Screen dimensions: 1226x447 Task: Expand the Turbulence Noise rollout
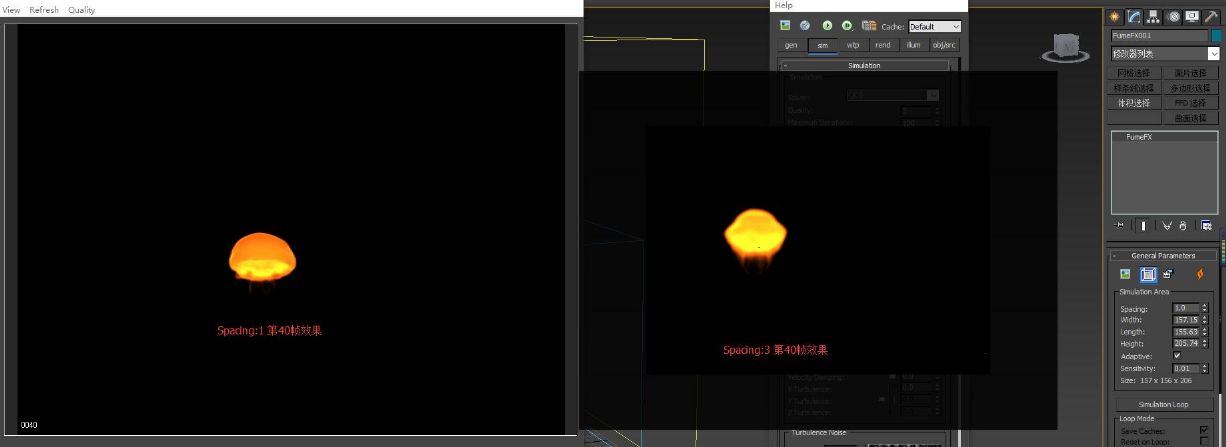pyautogui.click(x=819, y=433)
